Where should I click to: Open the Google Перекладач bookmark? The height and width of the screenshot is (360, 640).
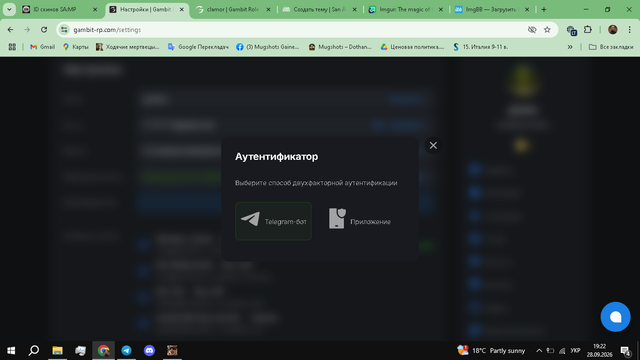click(198, 47)
